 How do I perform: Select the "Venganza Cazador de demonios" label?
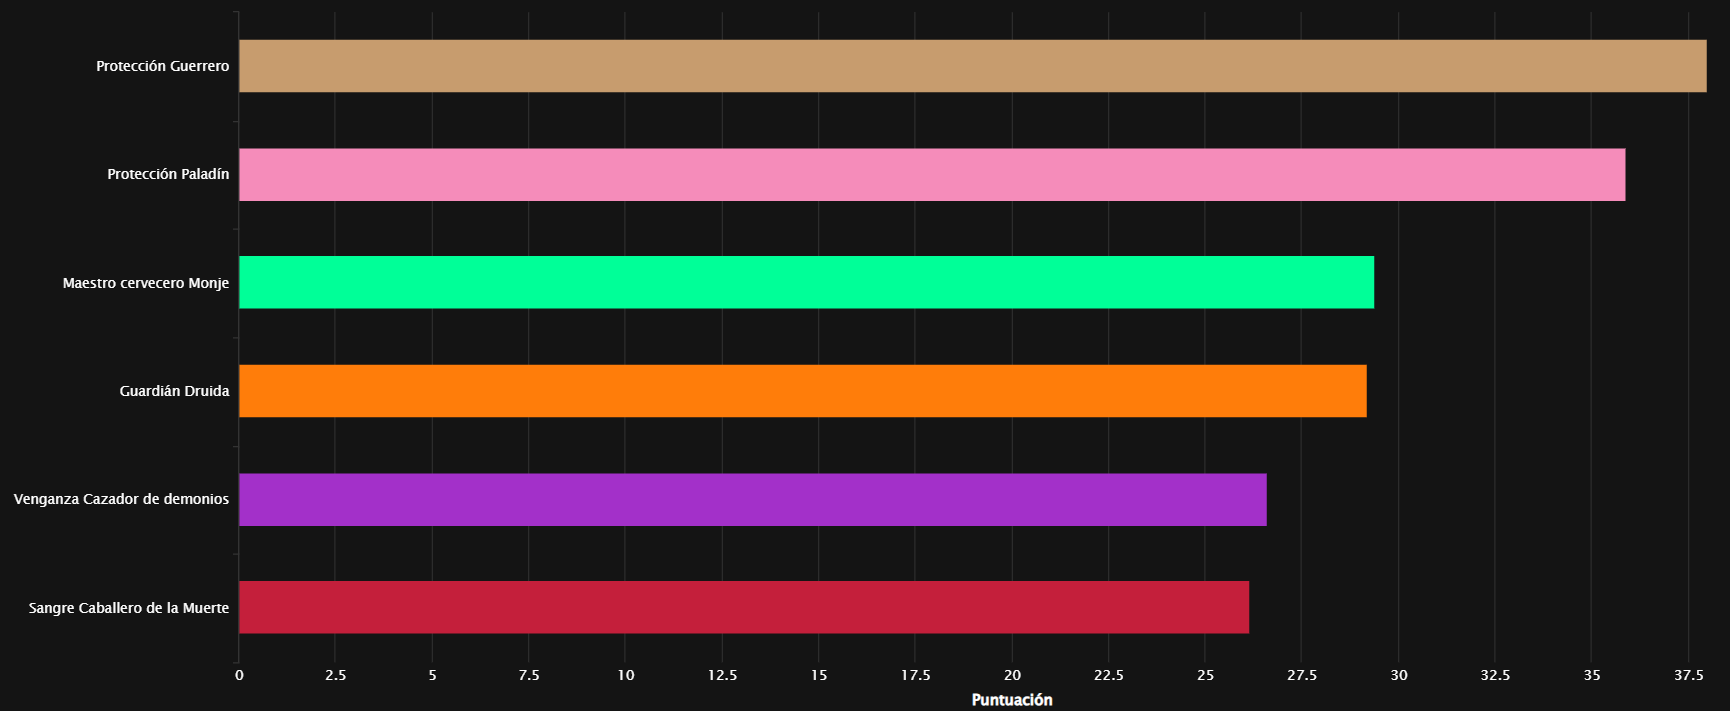coord(121,499)
